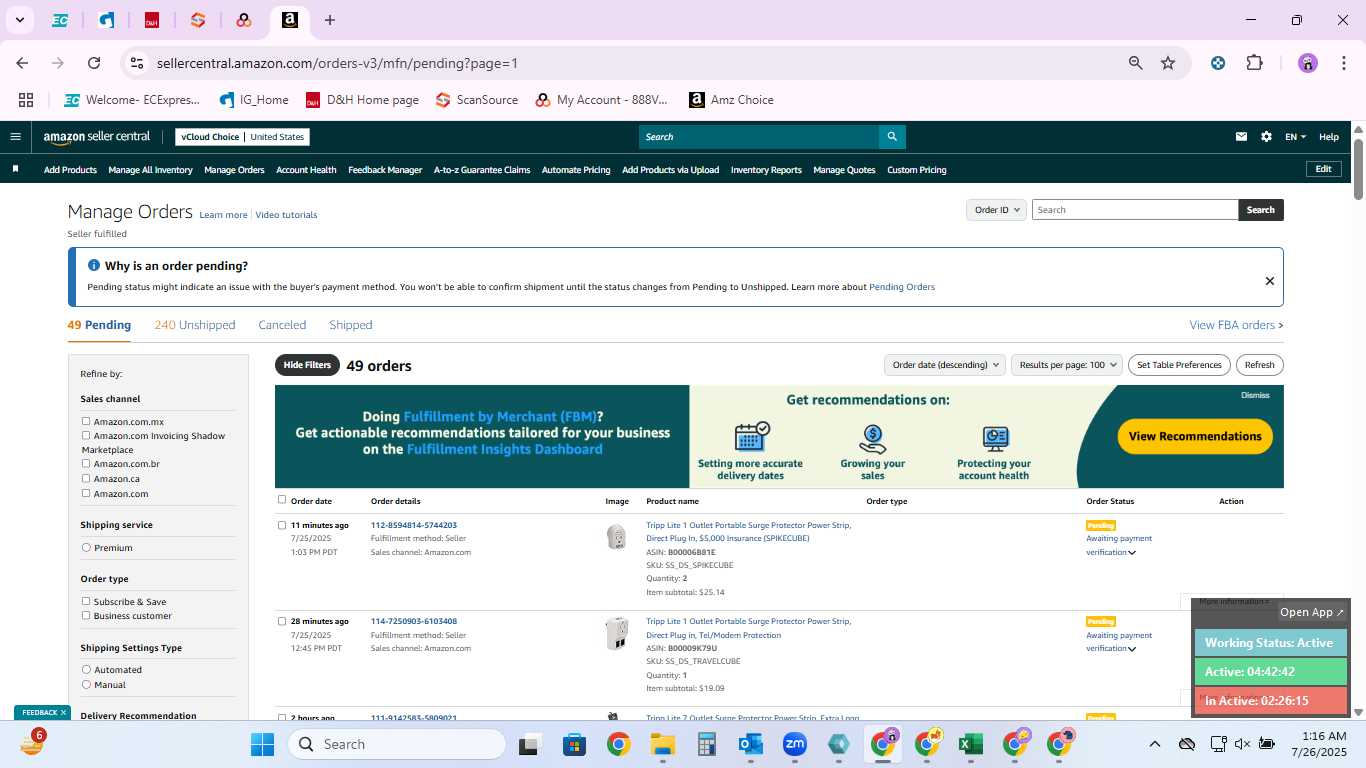Expand Awaiting payment verification for first order

(x=1132, y=553)
